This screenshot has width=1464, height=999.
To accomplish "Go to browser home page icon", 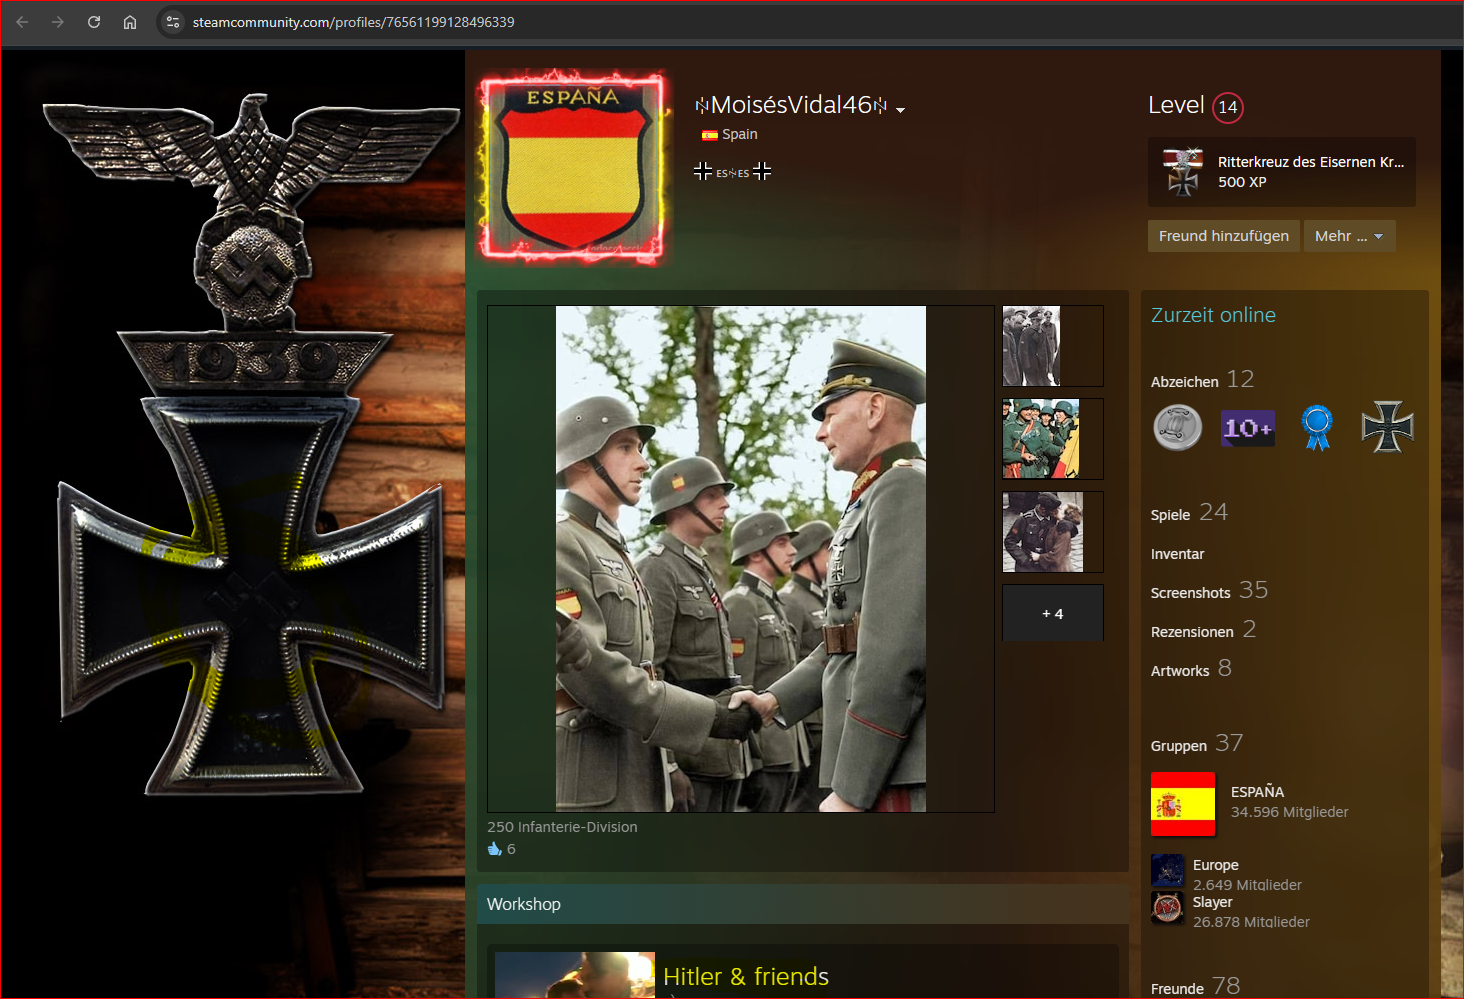I will tap(130, 22).
